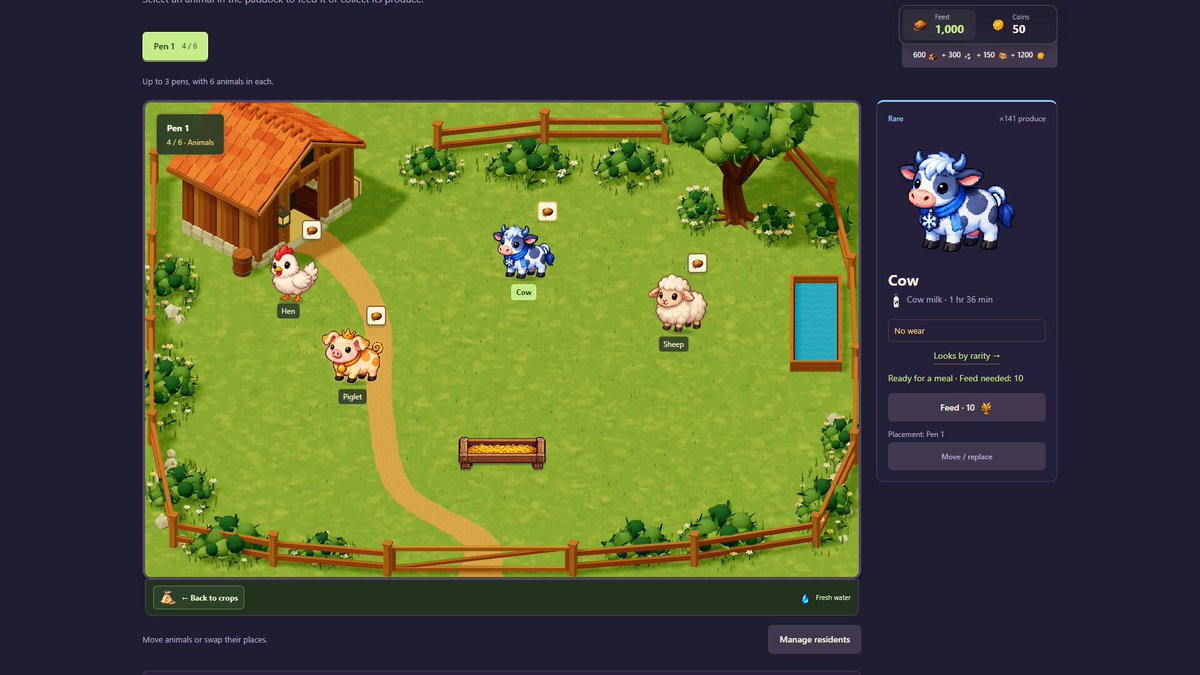
Task: Go Back to crops
Action: [198, 598]
